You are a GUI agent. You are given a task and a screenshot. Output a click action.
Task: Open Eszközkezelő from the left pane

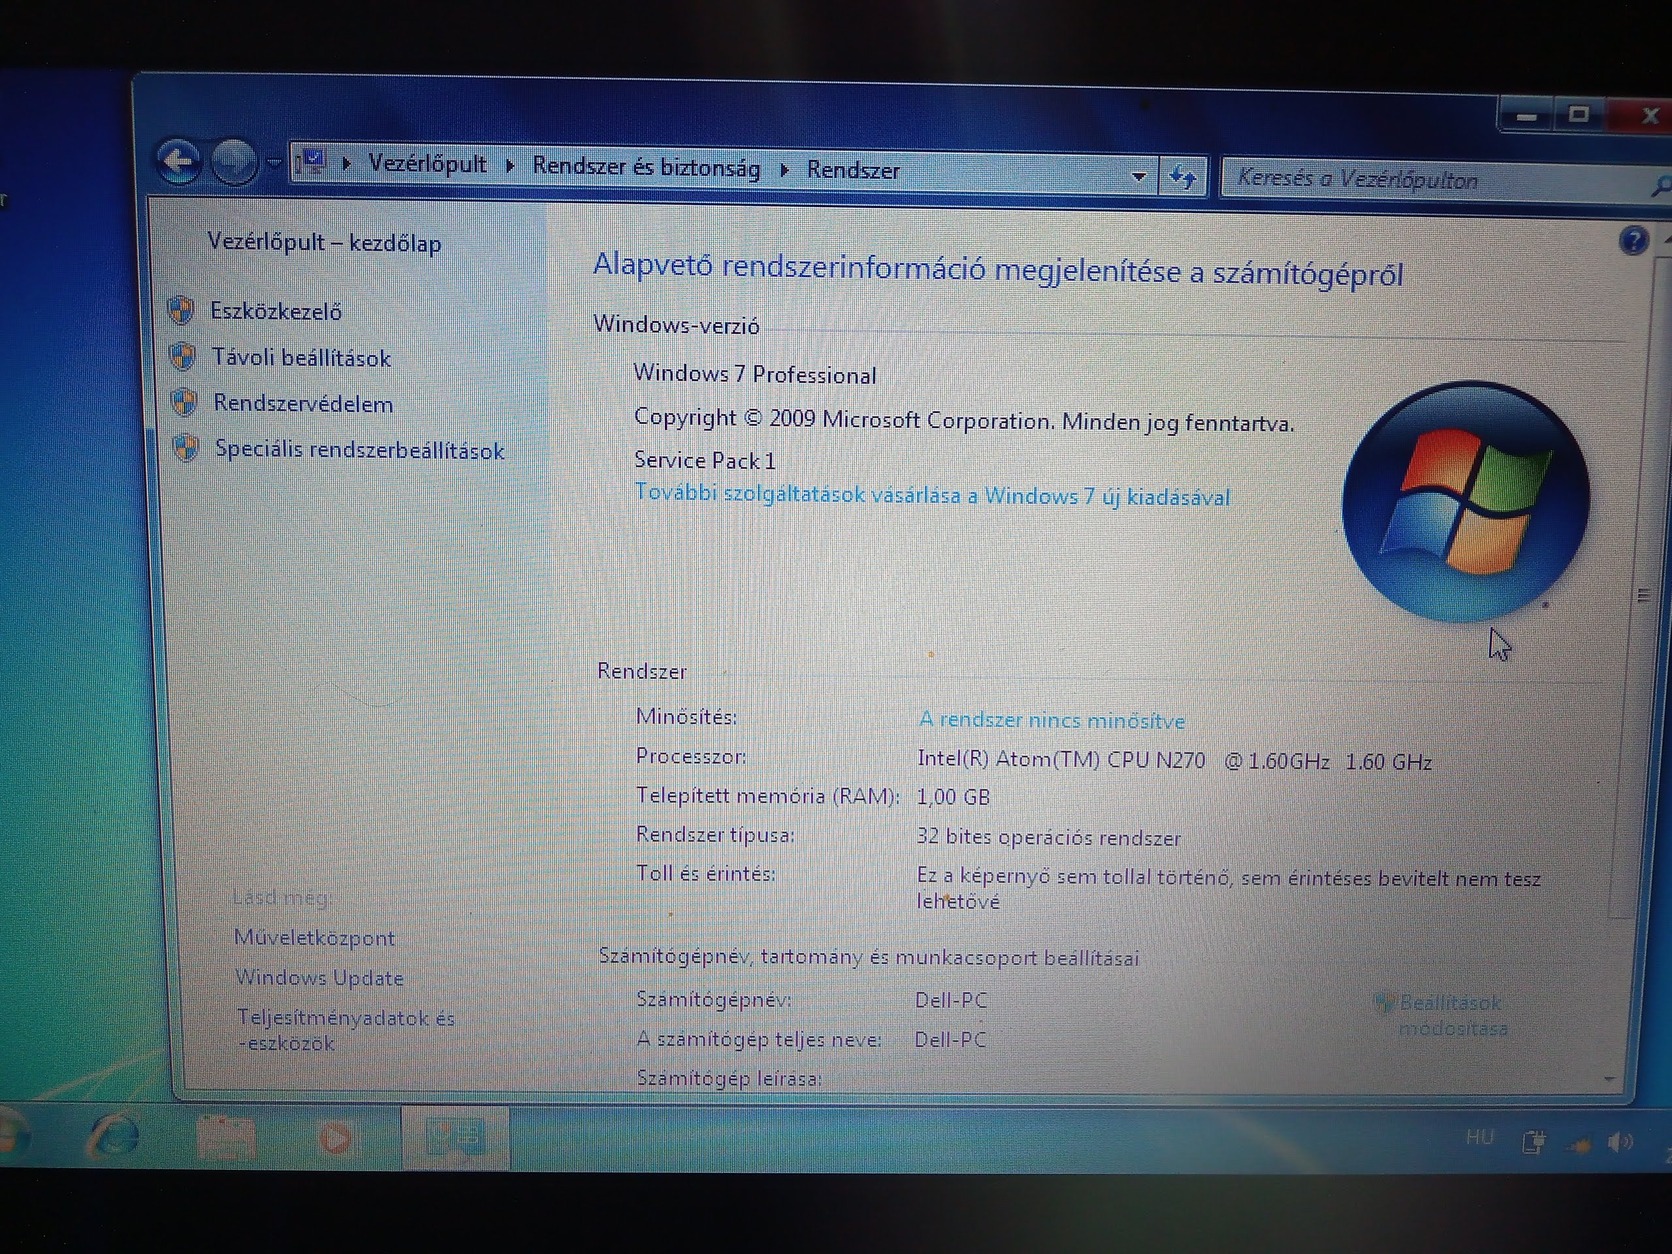(x=276, y=311)
